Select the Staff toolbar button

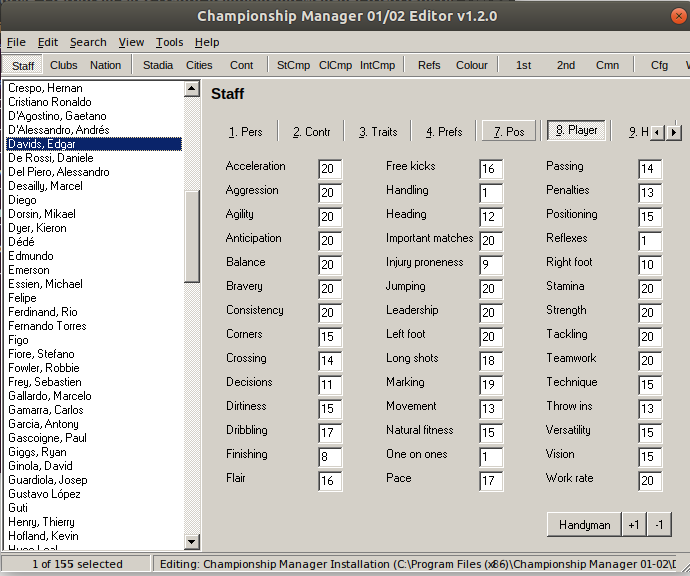(22, 66)
